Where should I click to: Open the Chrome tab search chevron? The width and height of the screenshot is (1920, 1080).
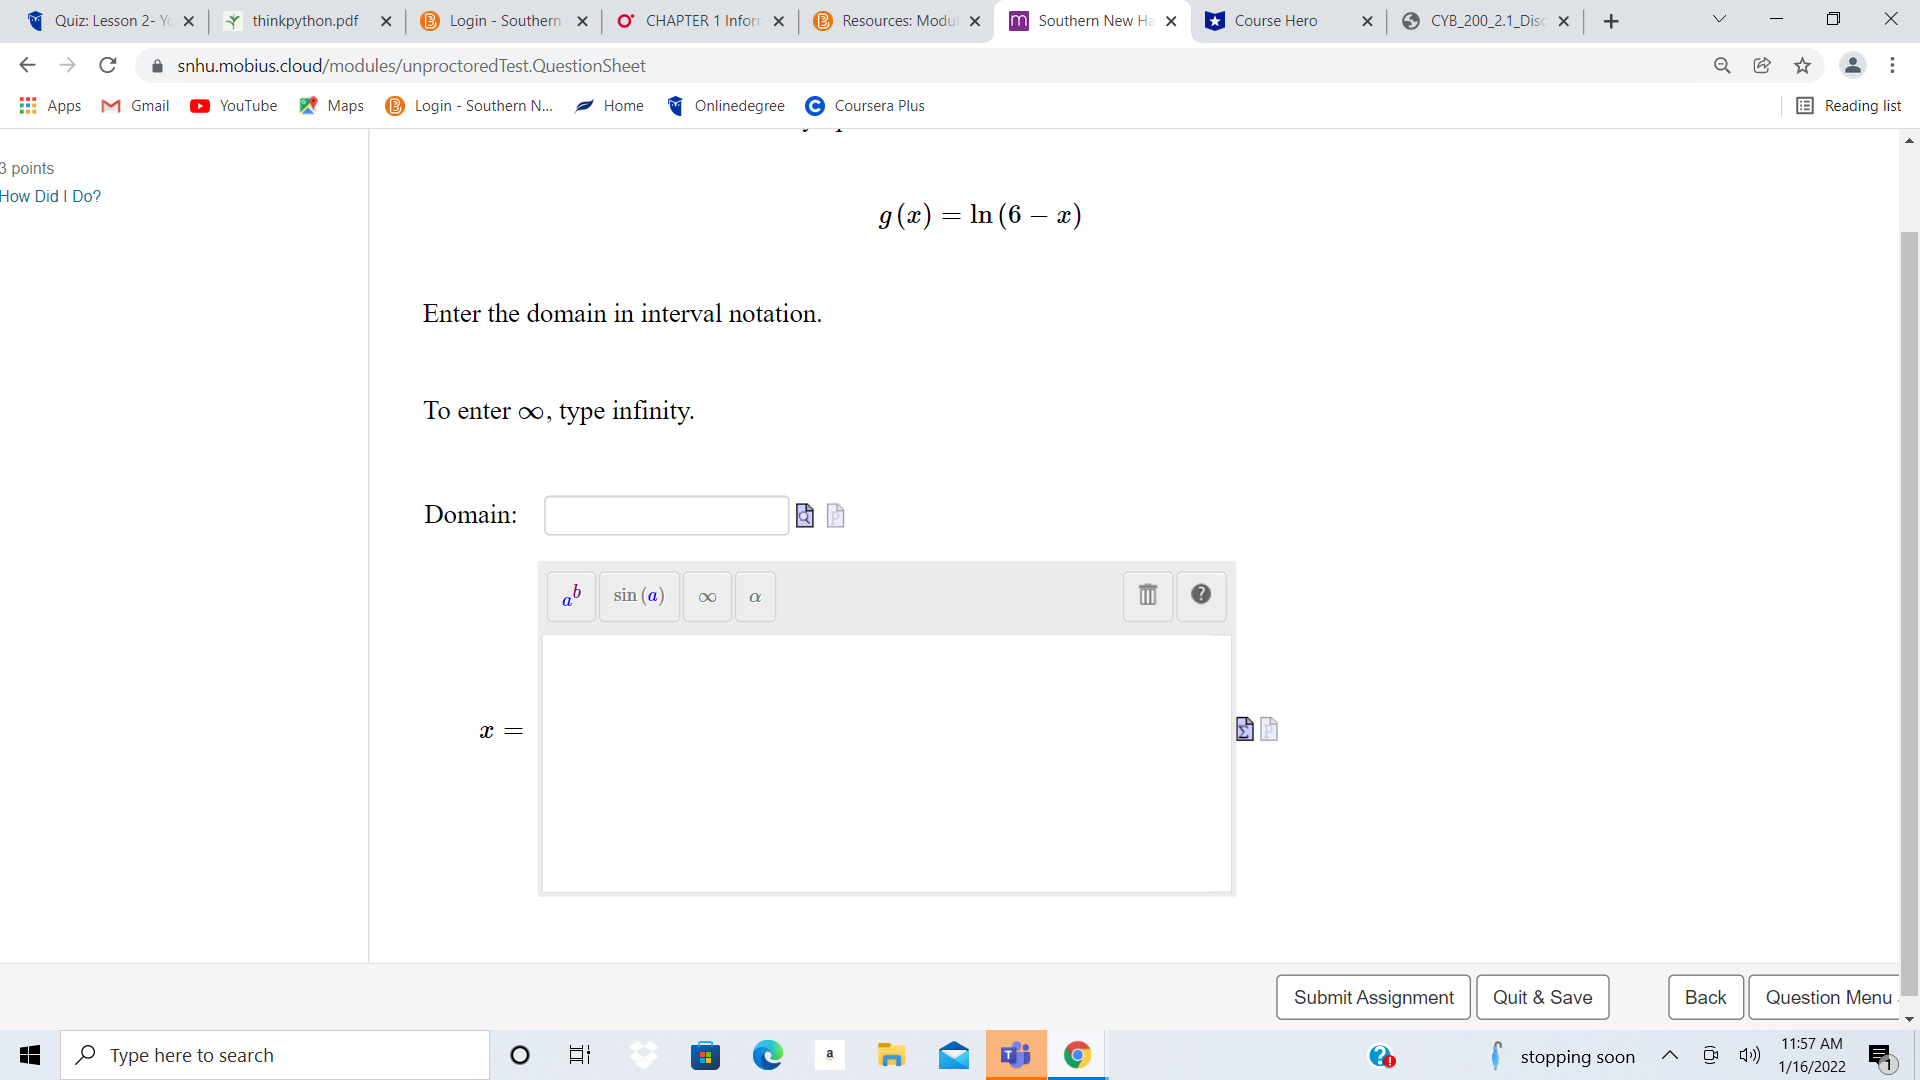[x=1718, y=19]
